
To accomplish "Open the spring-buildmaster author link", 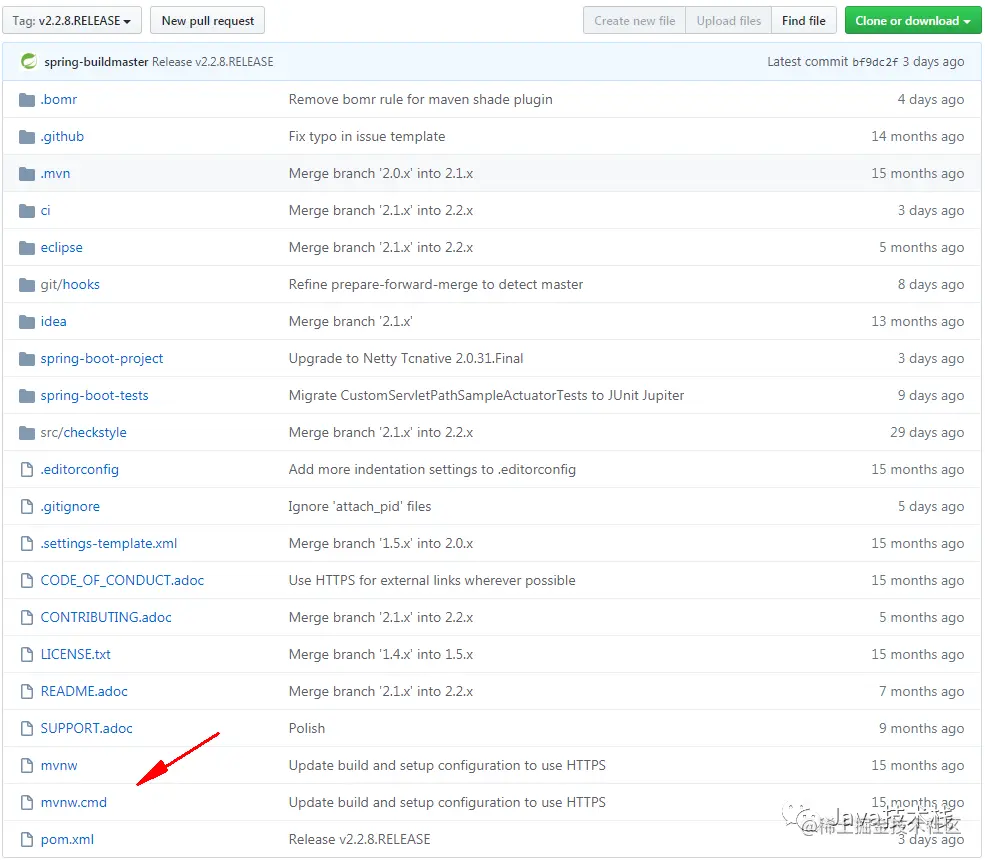I will point(96,62).
